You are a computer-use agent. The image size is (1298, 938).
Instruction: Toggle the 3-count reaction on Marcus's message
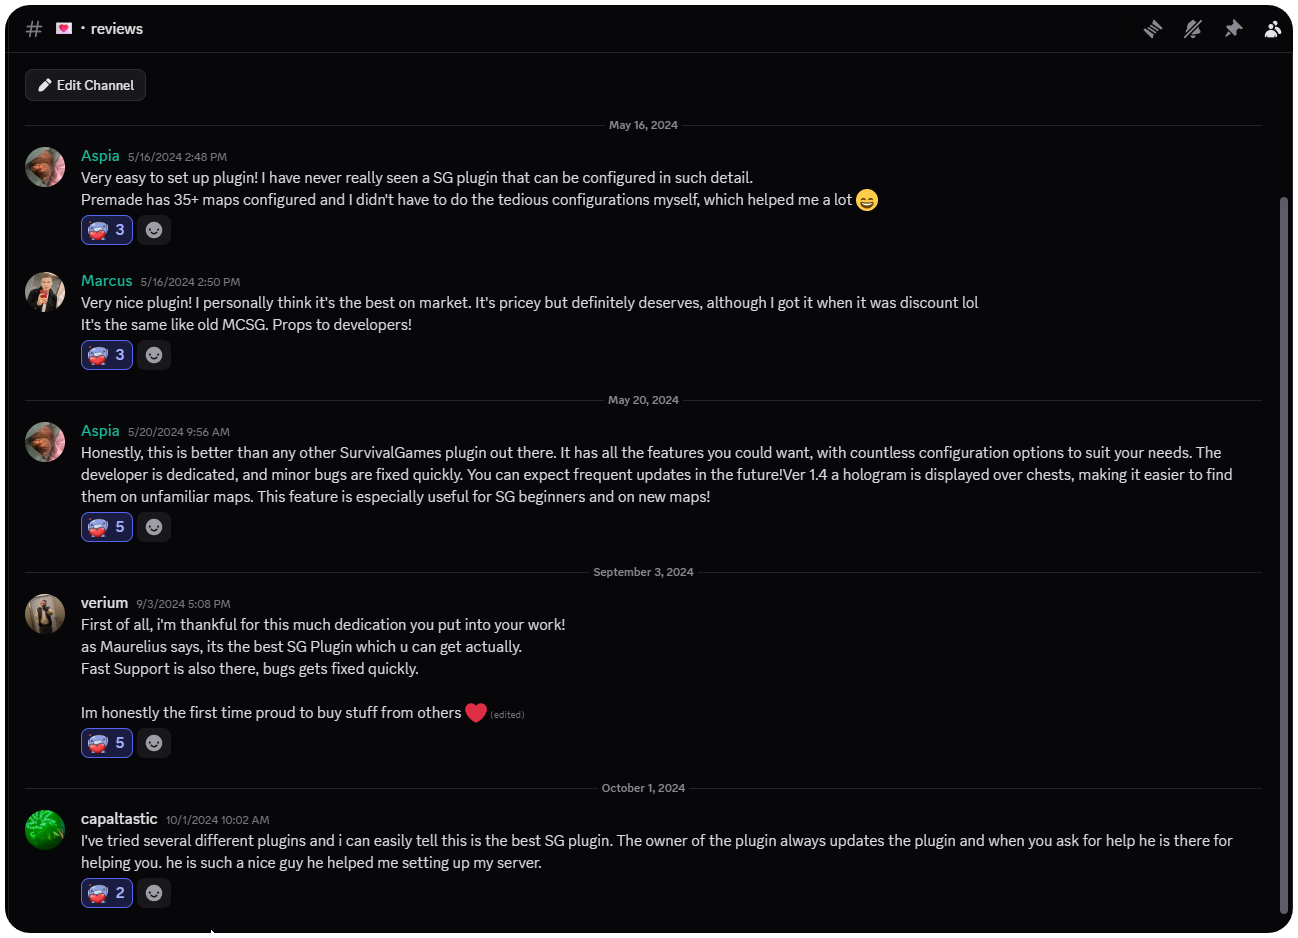pos(107,355)
